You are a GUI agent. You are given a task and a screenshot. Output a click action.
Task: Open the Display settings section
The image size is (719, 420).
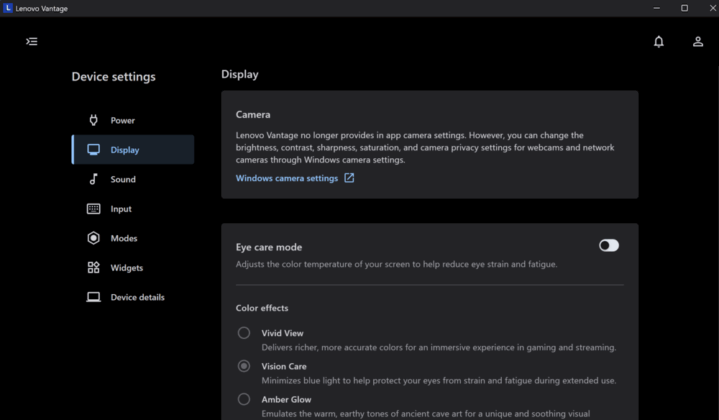(133, 149)
